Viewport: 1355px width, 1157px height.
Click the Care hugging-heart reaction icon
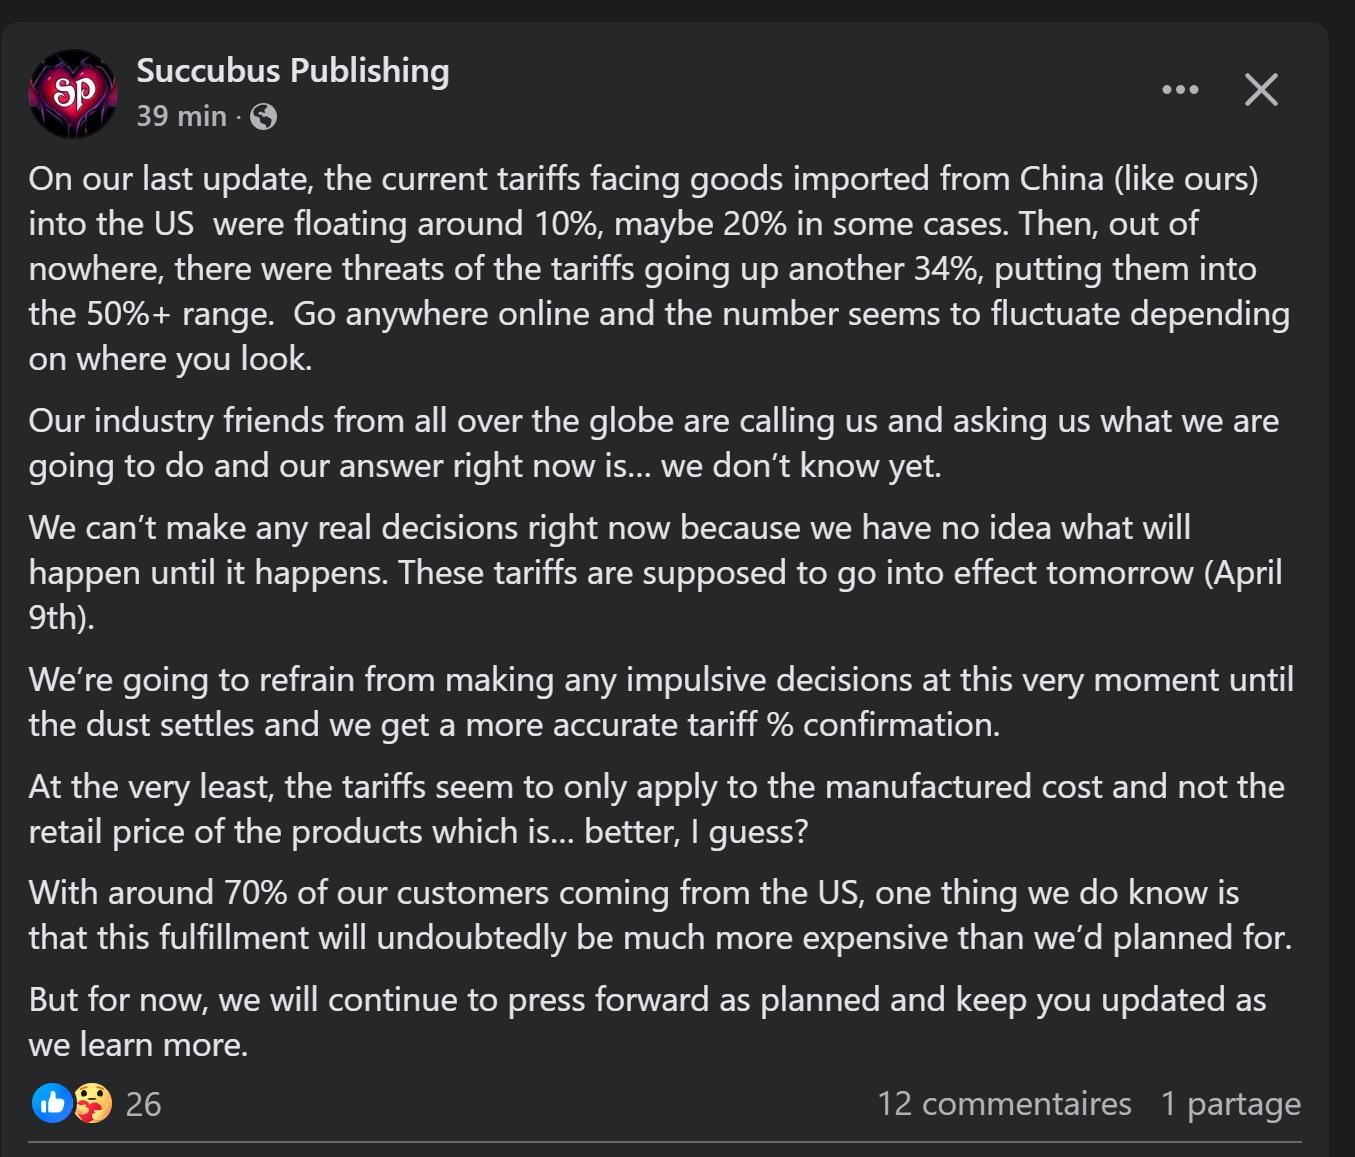click(x=93, y=1103)
